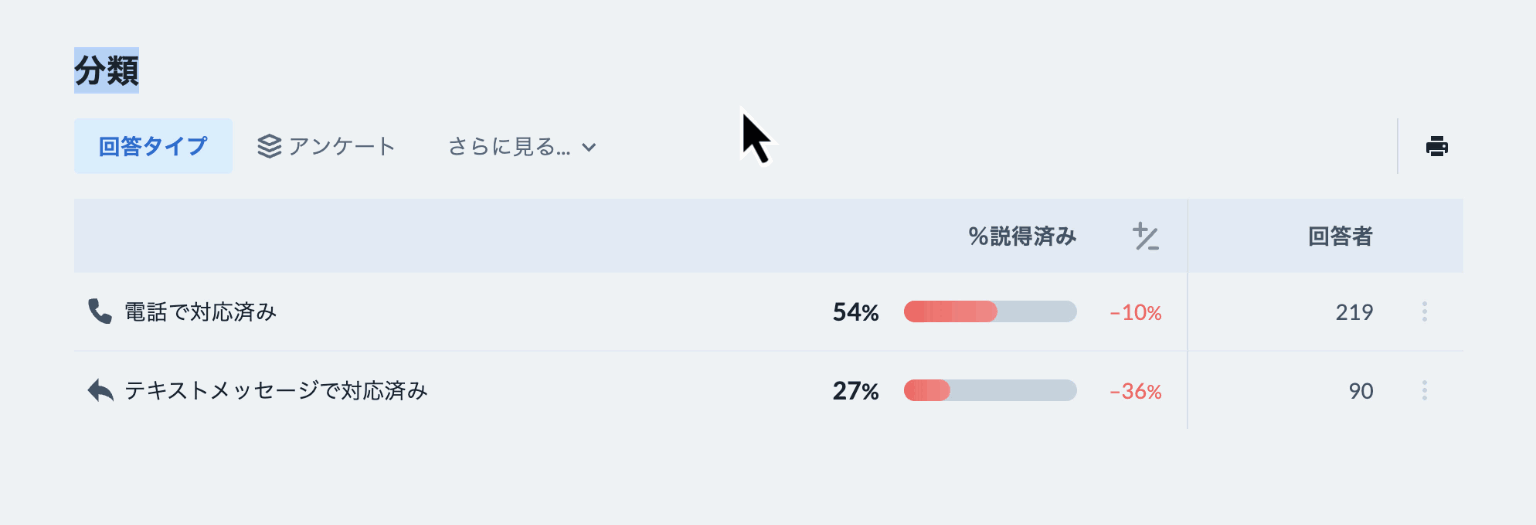
Task: Switch to the アンケート tab
Action: (327, 146)
